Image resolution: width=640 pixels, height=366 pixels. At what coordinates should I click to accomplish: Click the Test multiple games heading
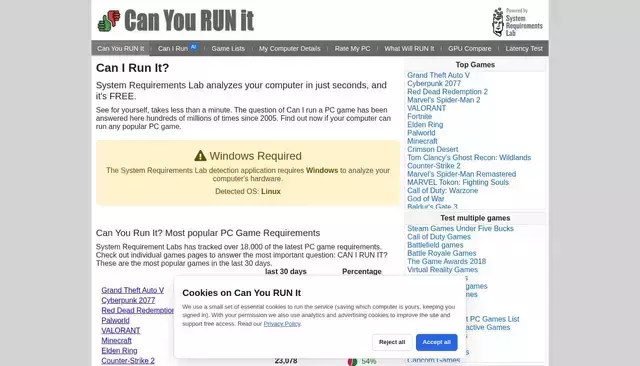coord(475,218)
